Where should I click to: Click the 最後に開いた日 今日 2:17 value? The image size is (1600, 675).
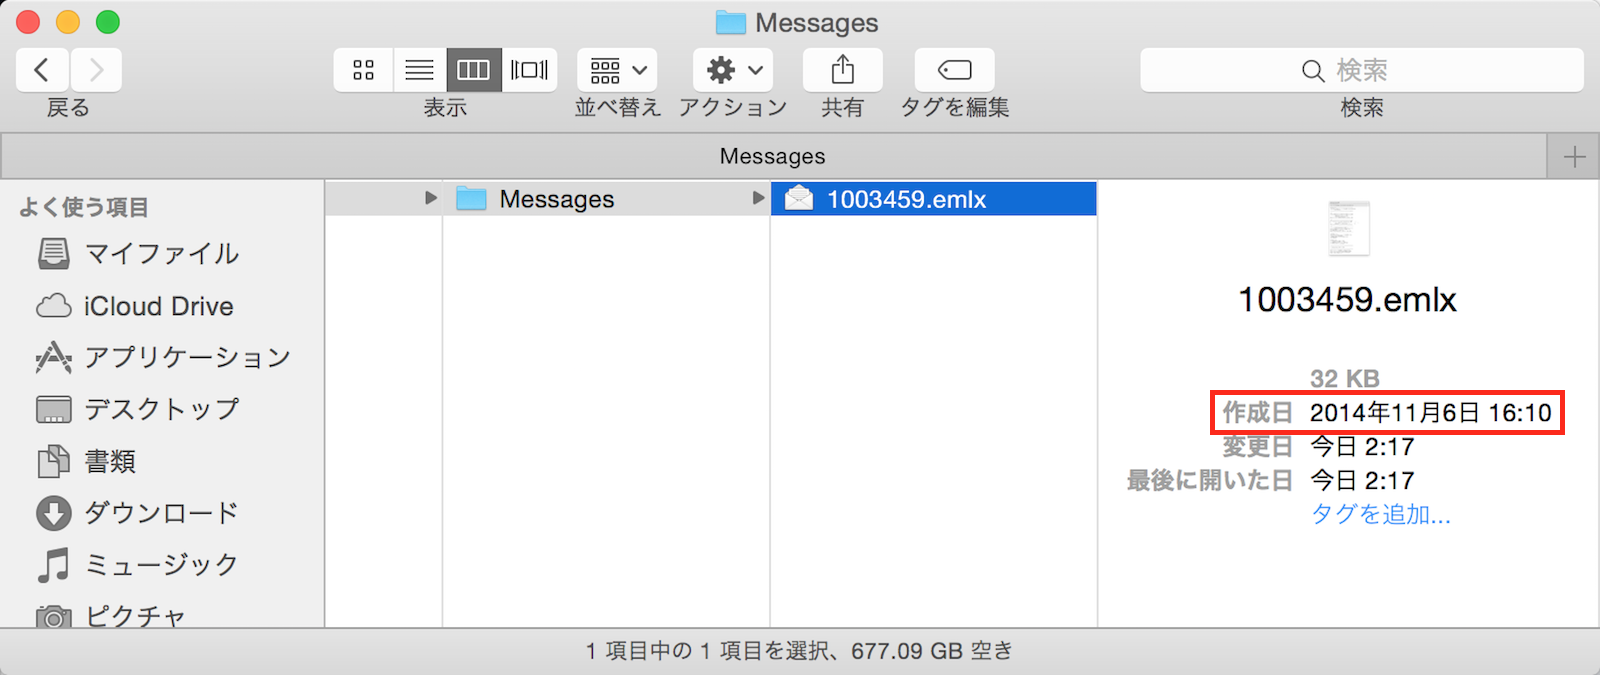pos(1362,481)
